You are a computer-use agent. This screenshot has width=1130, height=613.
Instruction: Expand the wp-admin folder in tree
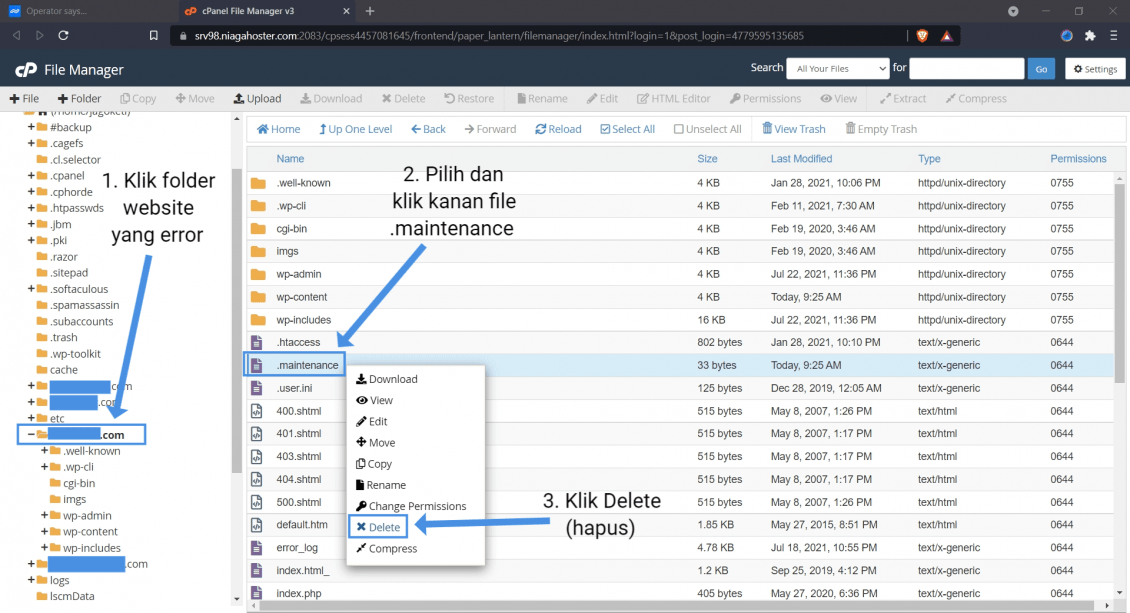coord(45,516)
